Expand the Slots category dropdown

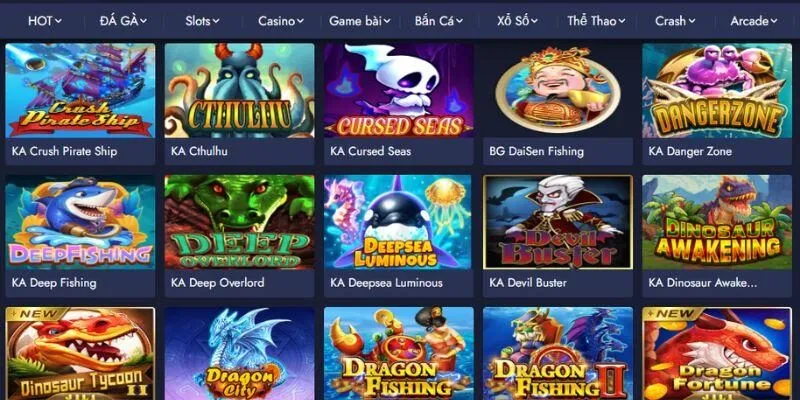pyautogui.click(x=202, y=21)
